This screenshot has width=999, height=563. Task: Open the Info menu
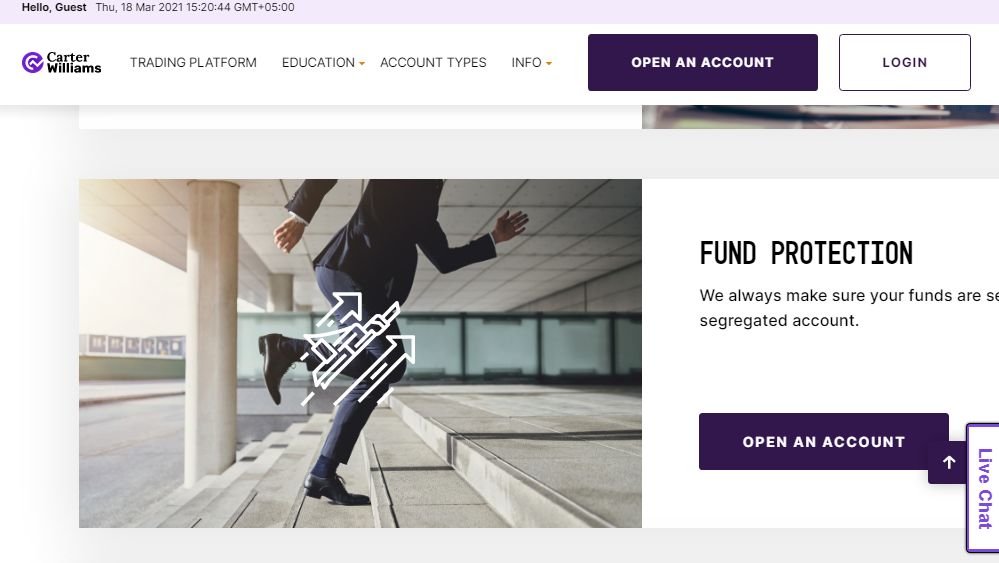tap(526, 62)
